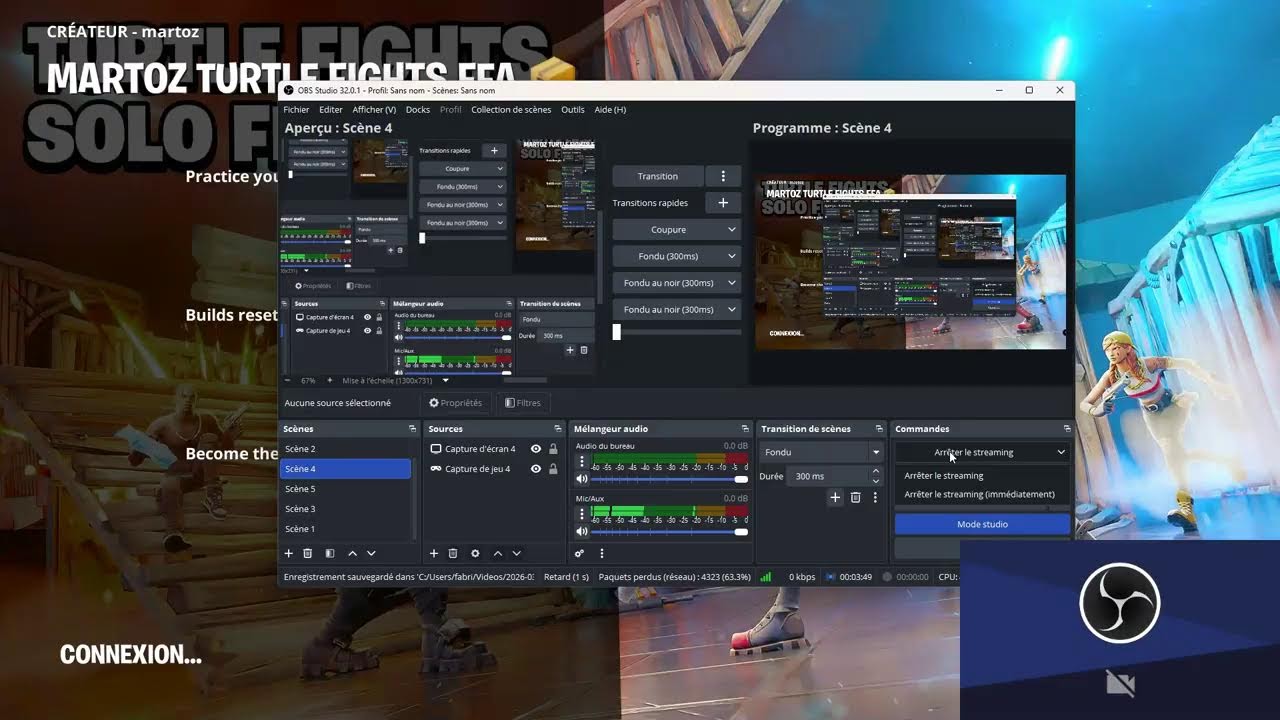Click the Propriétés button
Image resolution: width=1280 pixels, height=720 pixels.
pos(456,403)
